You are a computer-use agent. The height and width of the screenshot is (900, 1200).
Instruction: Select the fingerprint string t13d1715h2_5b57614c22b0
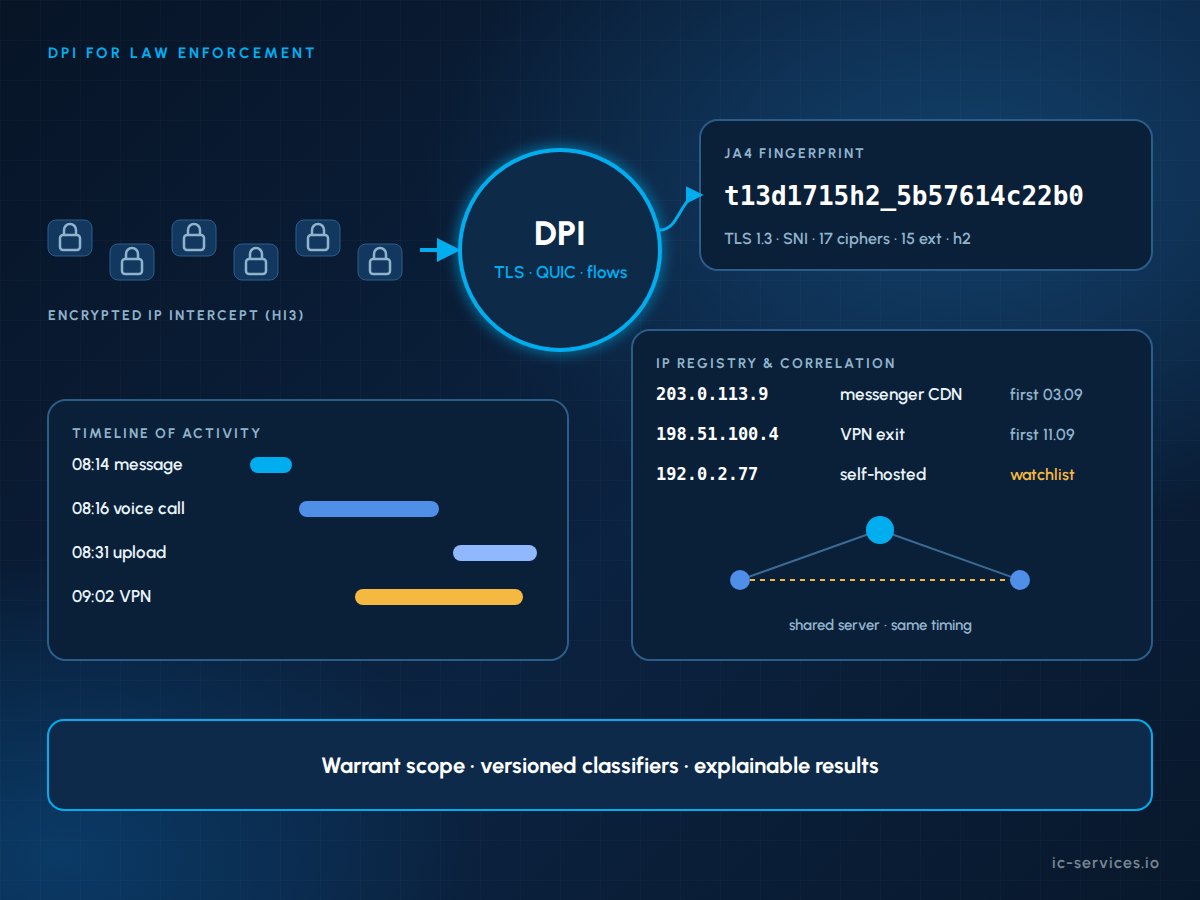[904, 196]
